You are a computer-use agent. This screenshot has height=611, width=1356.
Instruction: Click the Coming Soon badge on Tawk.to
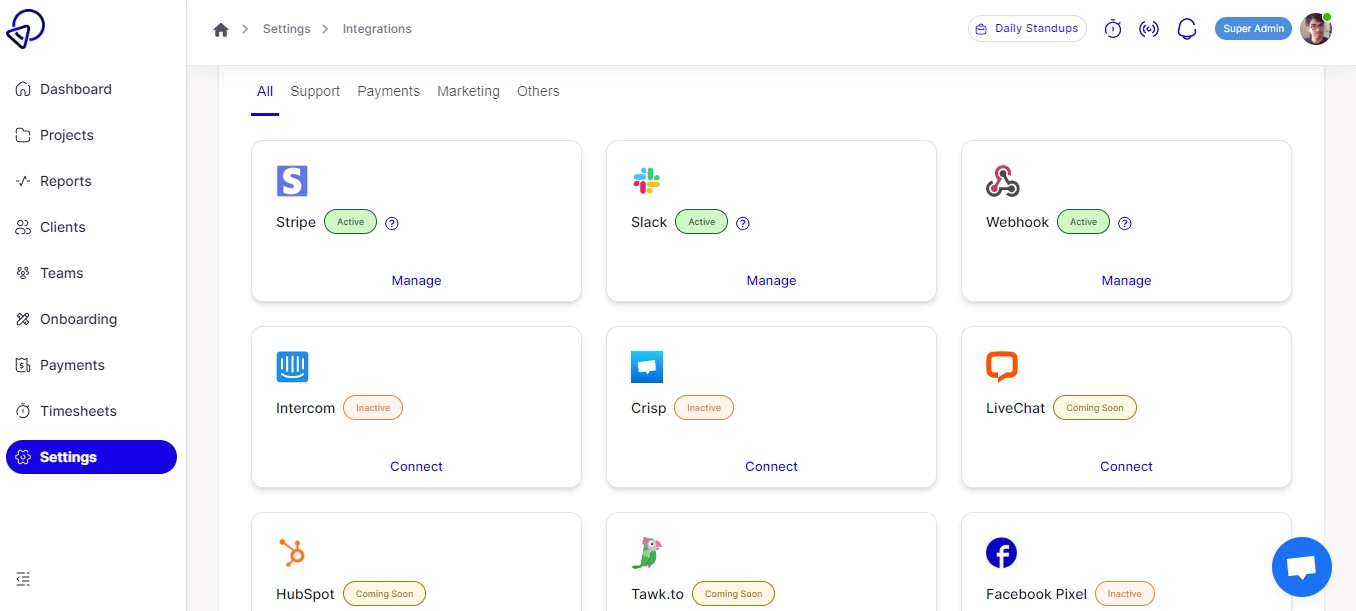(734, 594)
